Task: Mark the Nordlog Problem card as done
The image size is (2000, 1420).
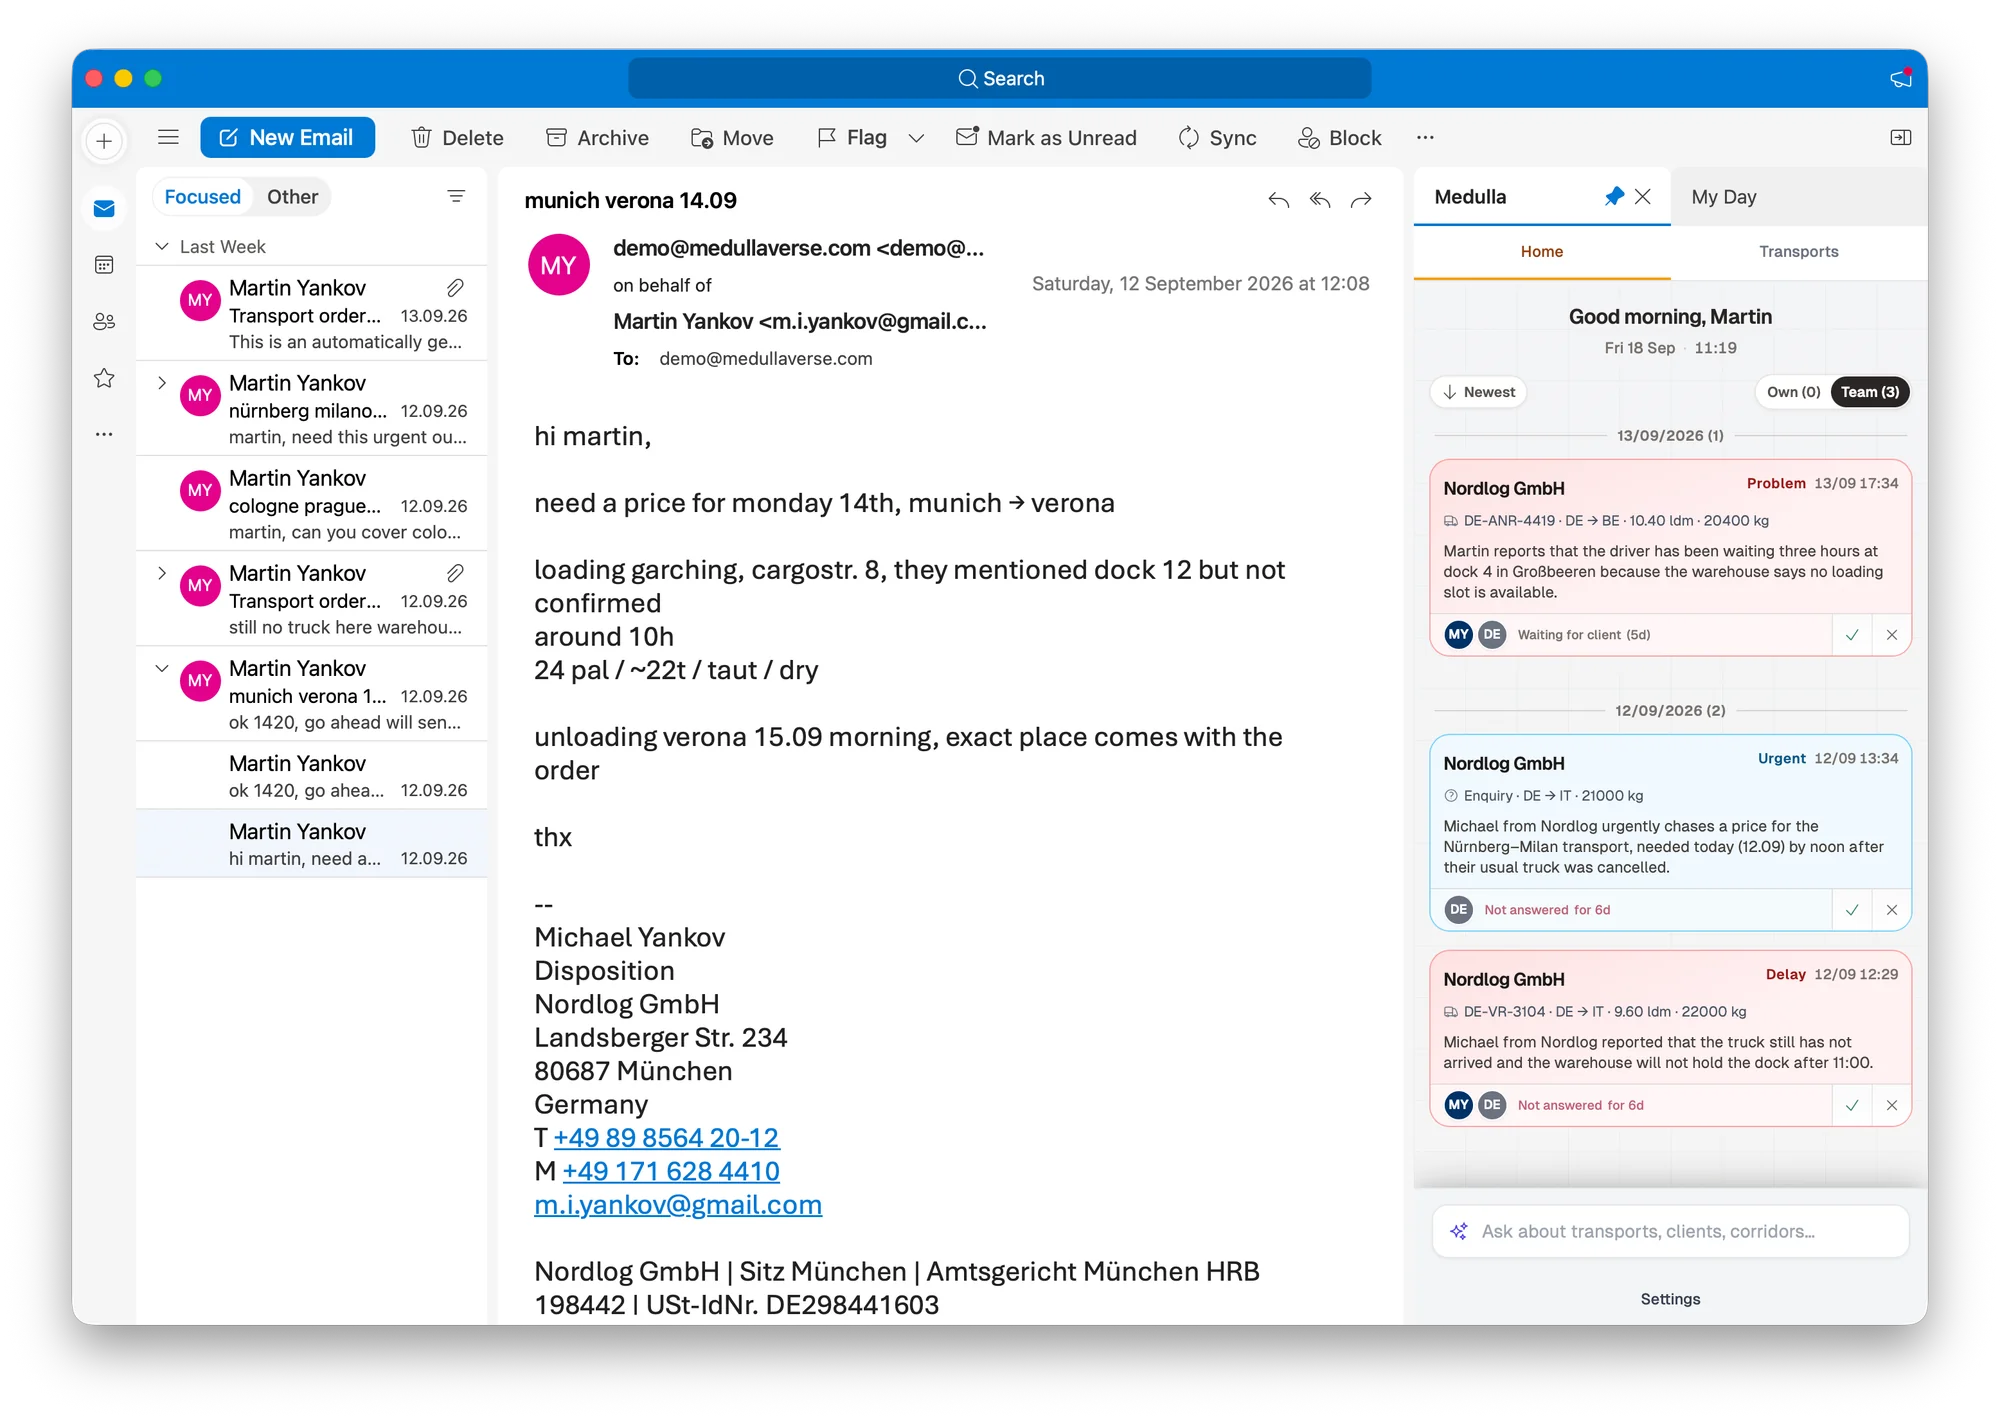Action: (1852, 635)
